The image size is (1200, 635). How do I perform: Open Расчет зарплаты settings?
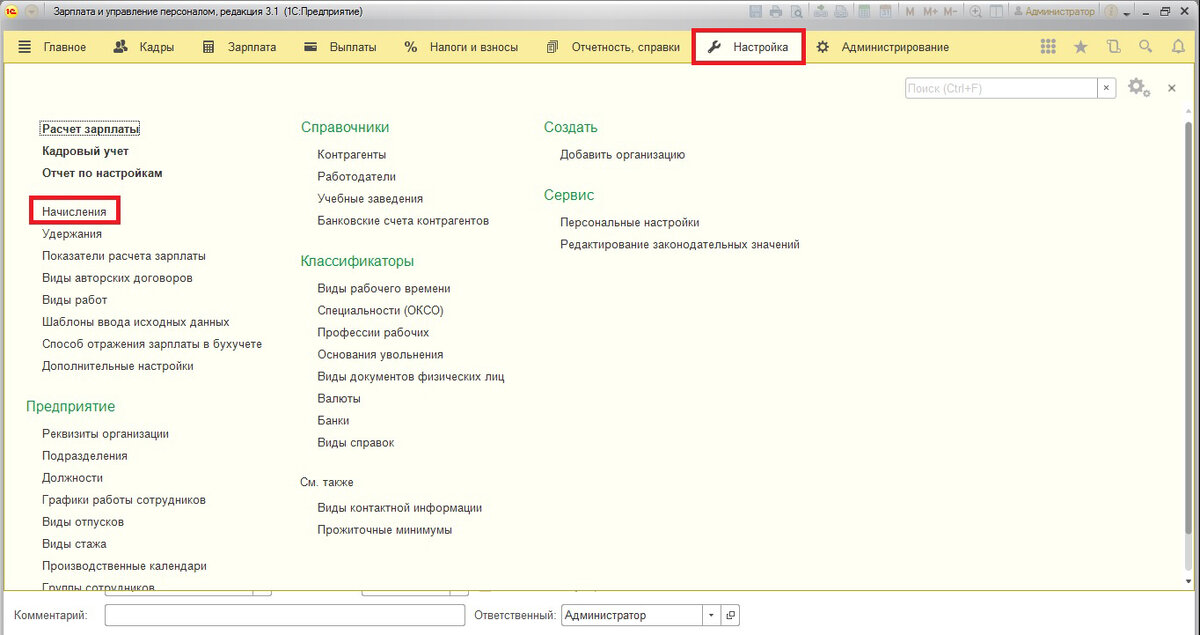pos(90,129)
